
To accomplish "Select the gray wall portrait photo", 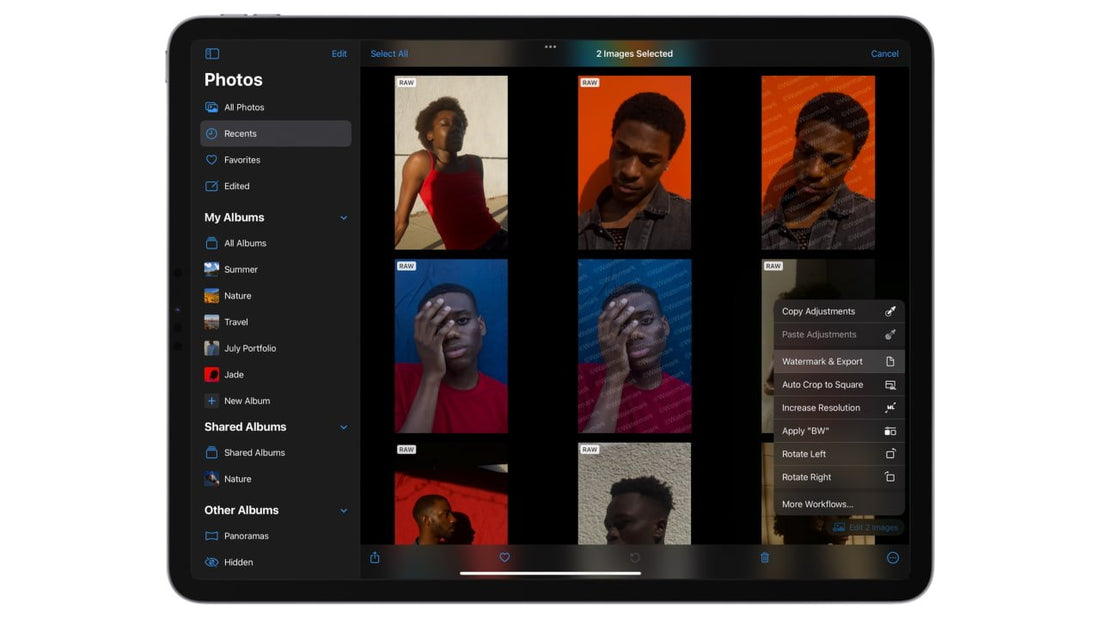I will click(634, 493).
